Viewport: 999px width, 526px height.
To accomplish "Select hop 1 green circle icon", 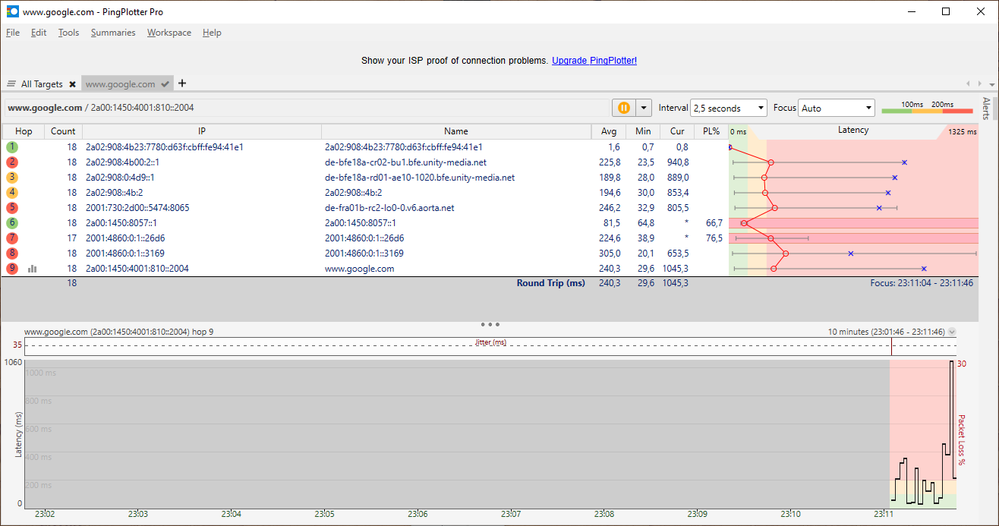I will [12, 147].
